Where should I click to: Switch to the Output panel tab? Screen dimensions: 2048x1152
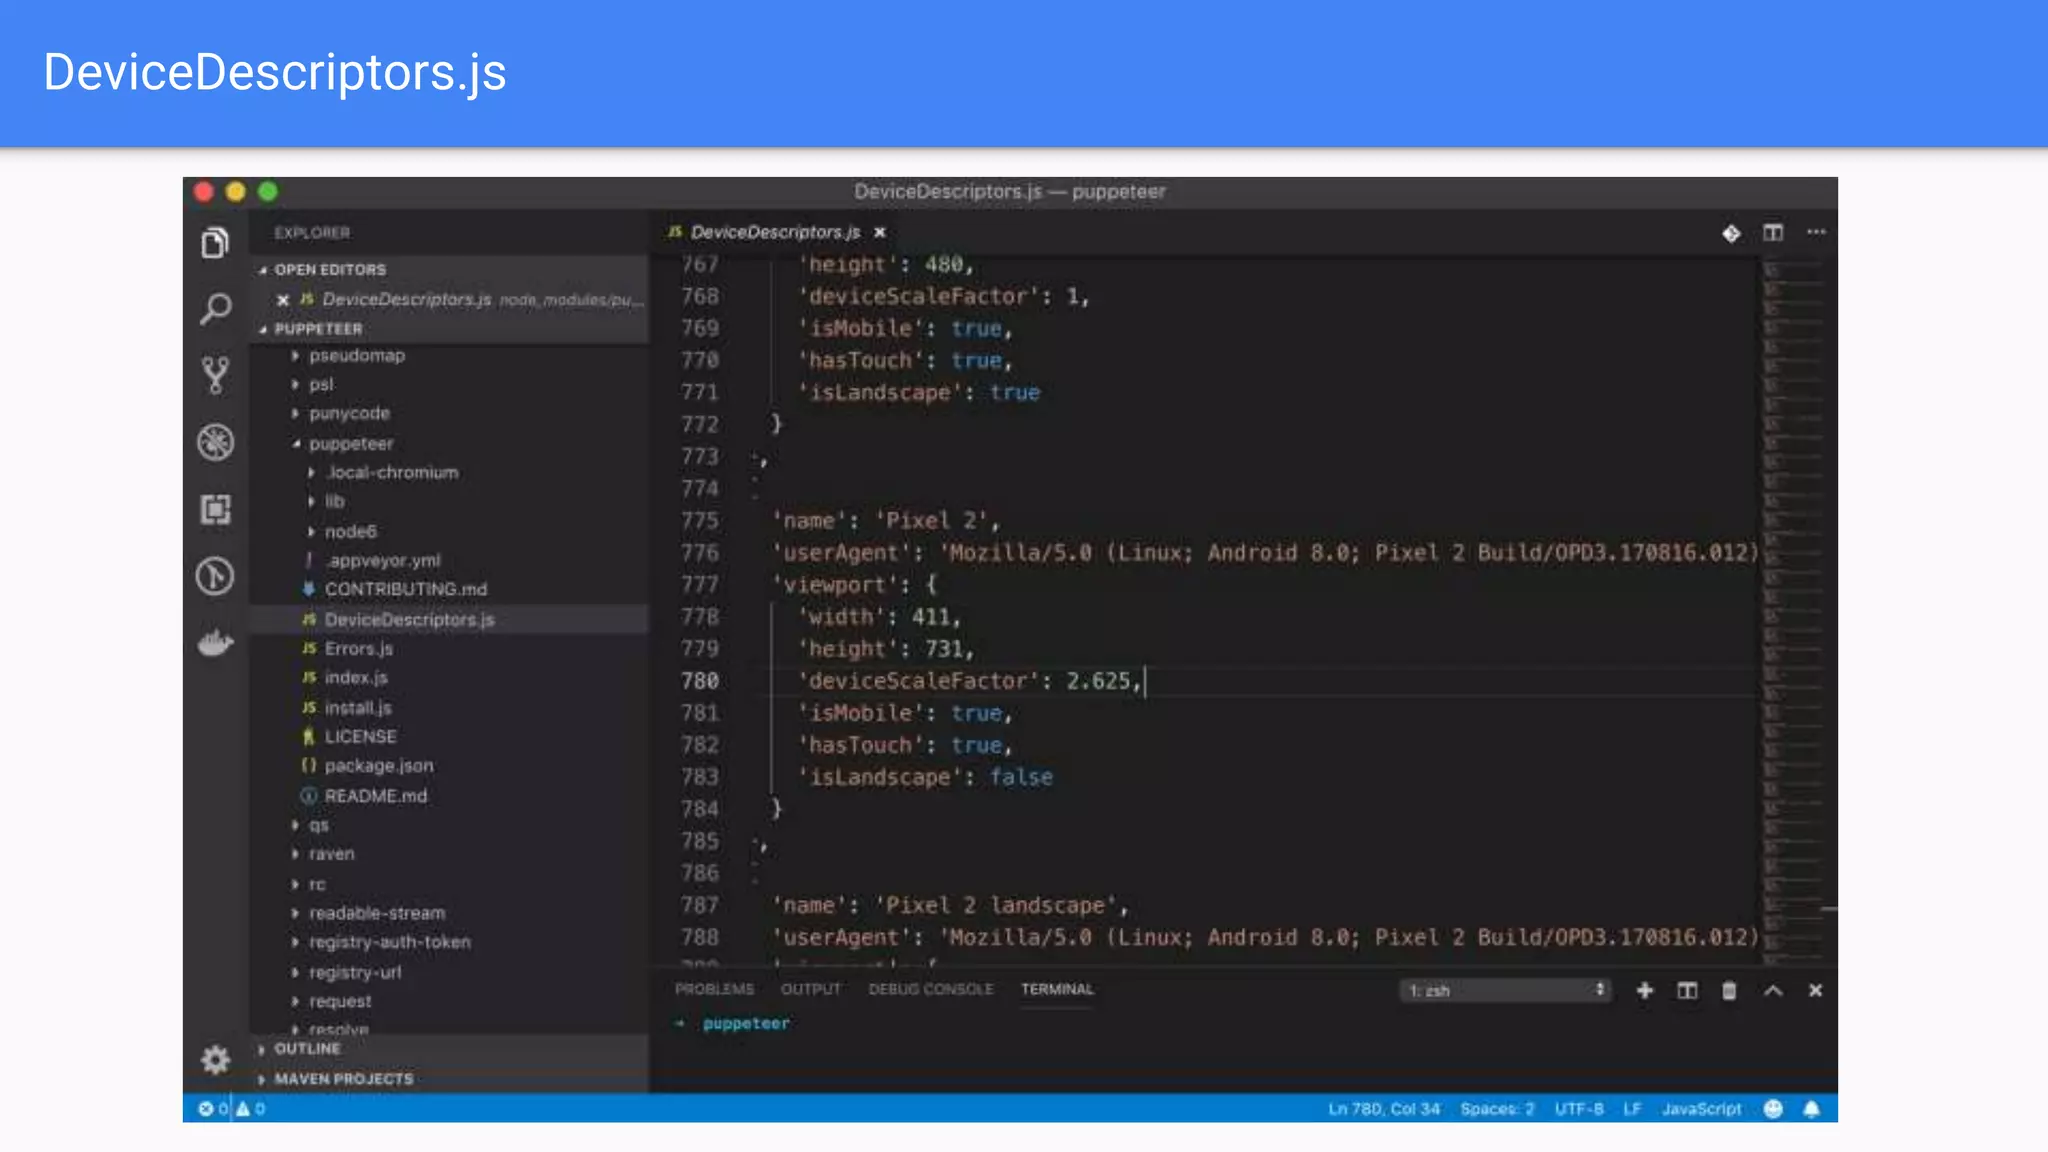[810, 989]
